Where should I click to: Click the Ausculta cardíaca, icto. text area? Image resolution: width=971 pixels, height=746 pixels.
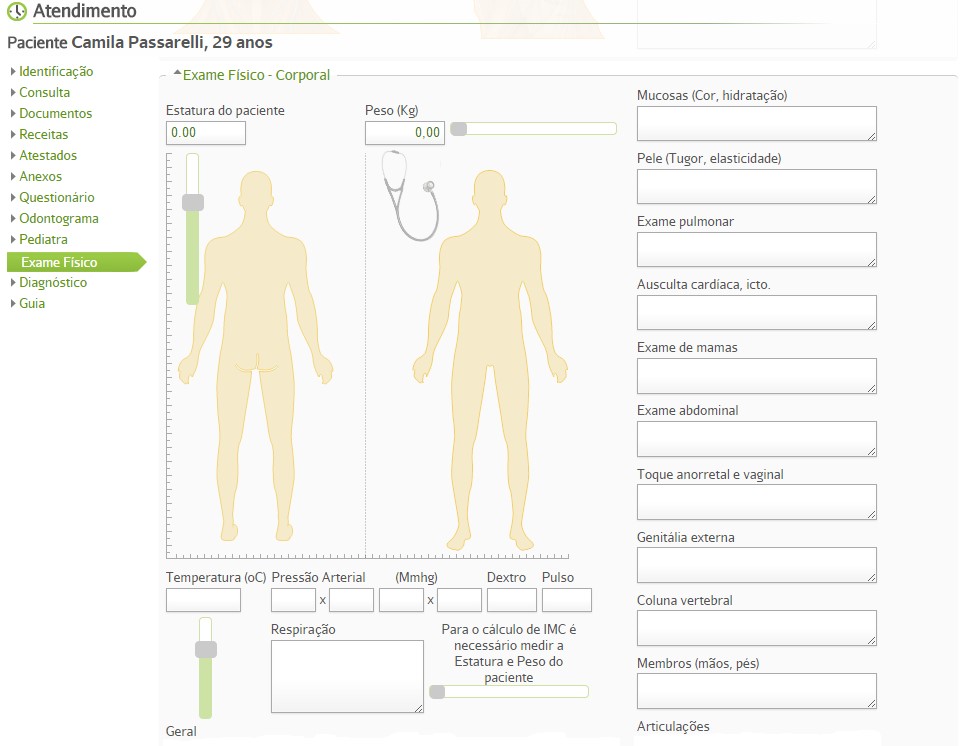tap(757, 313)
